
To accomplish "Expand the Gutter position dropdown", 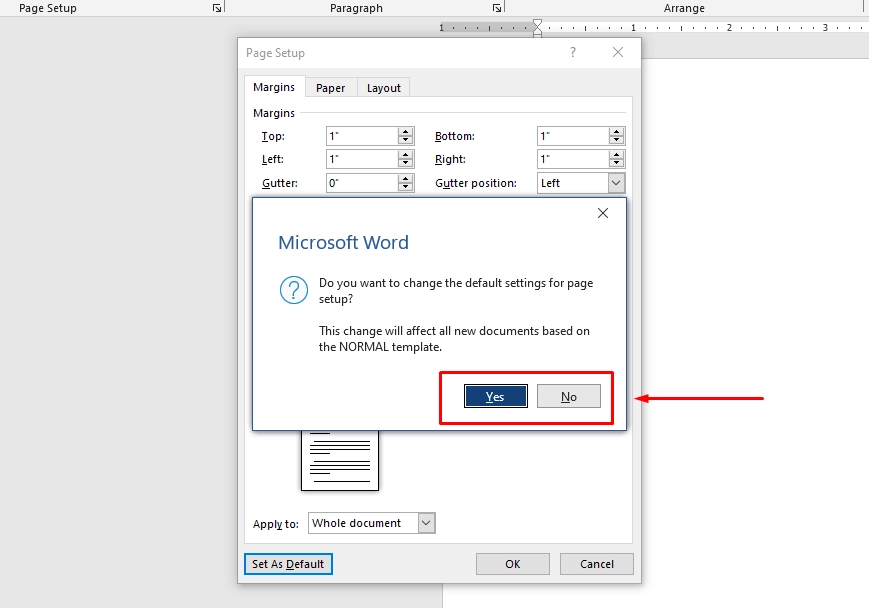I will pyautogui.click(x=616, y=183).
